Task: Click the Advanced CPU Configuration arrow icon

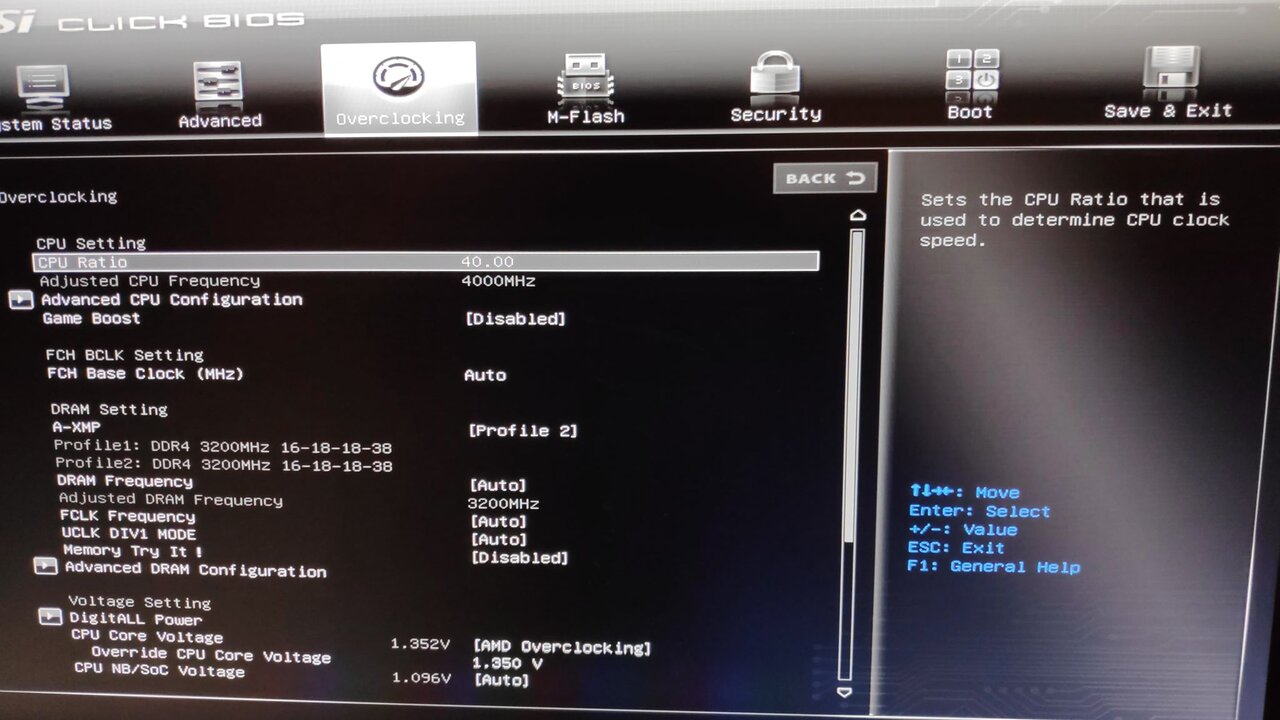Action: point(21,299)
